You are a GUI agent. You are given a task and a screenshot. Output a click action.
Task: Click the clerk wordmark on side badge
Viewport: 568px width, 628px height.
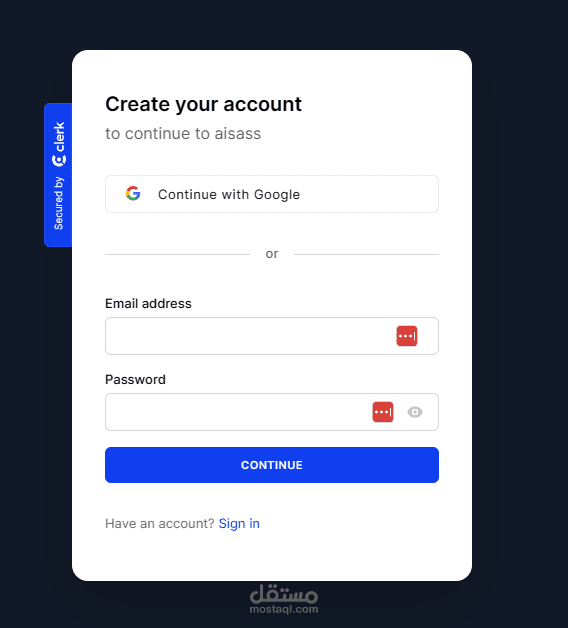click(59, 137)
